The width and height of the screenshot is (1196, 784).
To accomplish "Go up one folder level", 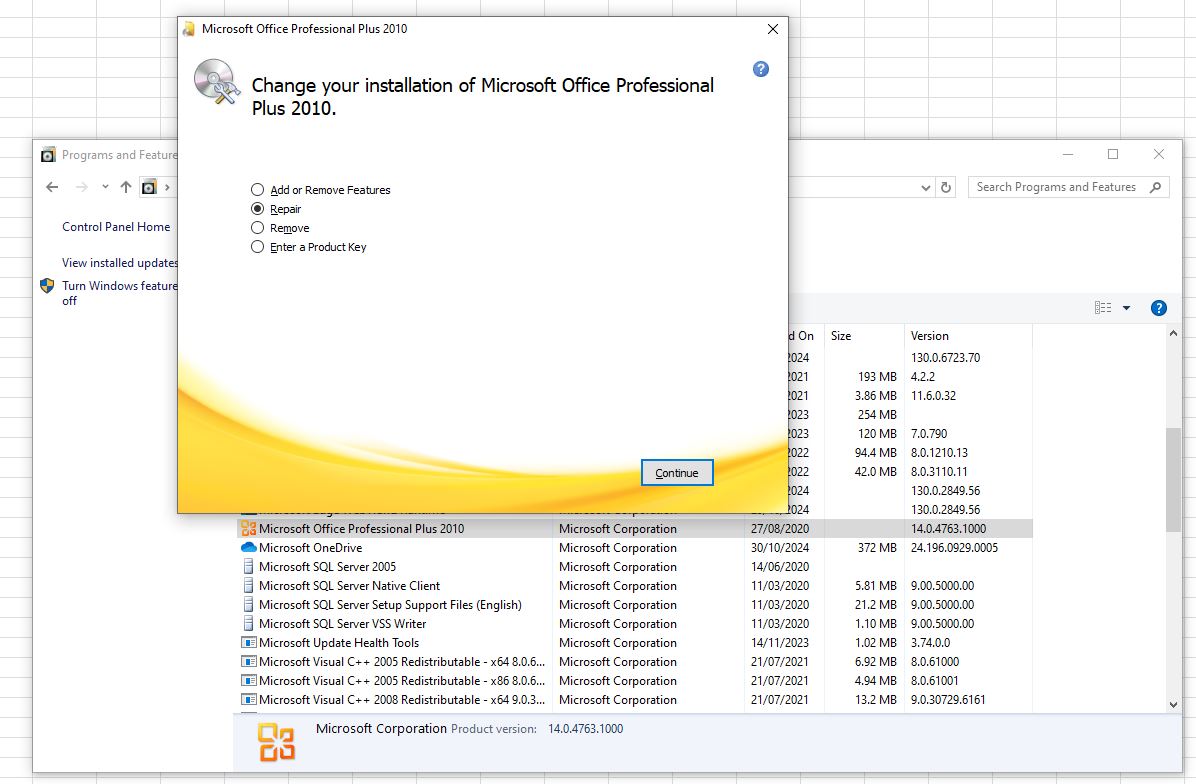I will pos(126,187).
